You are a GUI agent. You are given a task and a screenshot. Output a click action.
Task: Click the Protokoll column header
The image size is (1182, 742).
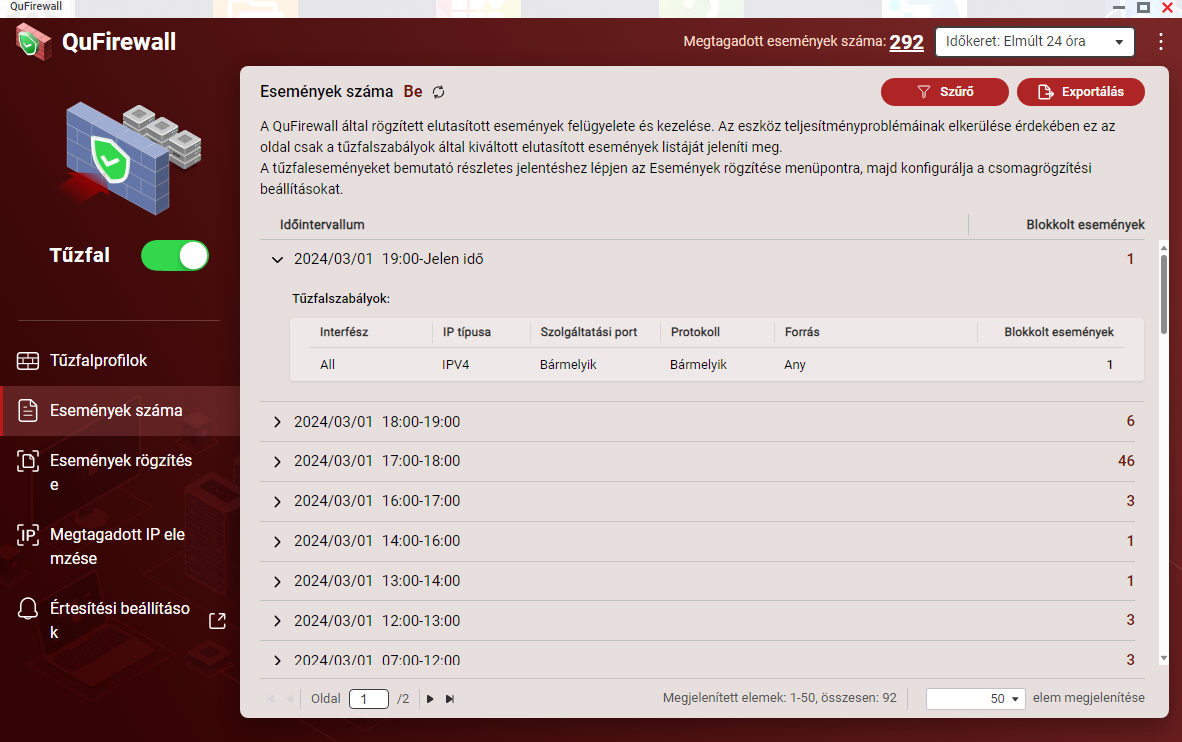(x=695, y=332)
